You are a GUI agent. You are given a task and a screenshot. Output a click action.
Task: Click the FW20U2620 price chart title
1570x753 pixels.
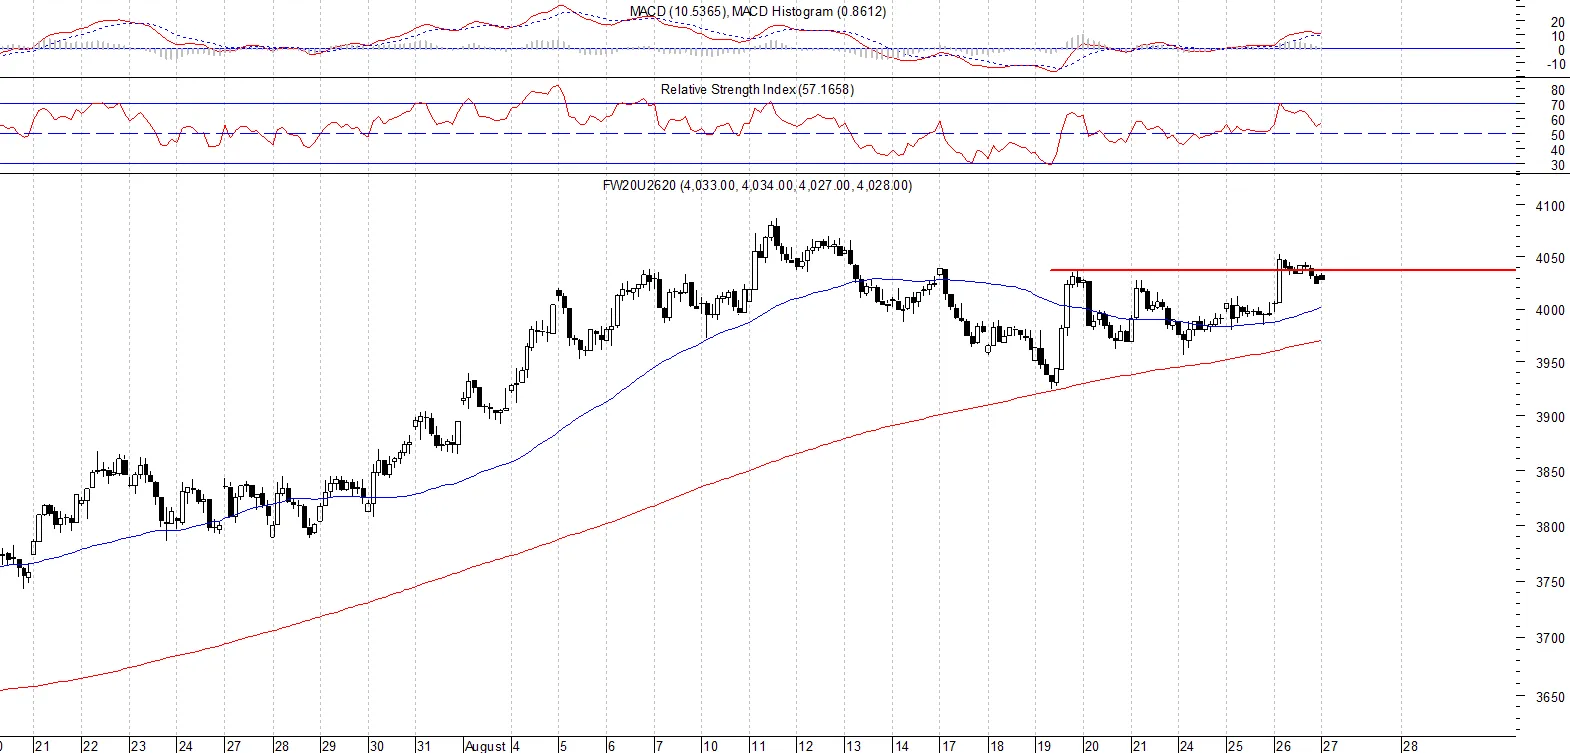[757, 185]
